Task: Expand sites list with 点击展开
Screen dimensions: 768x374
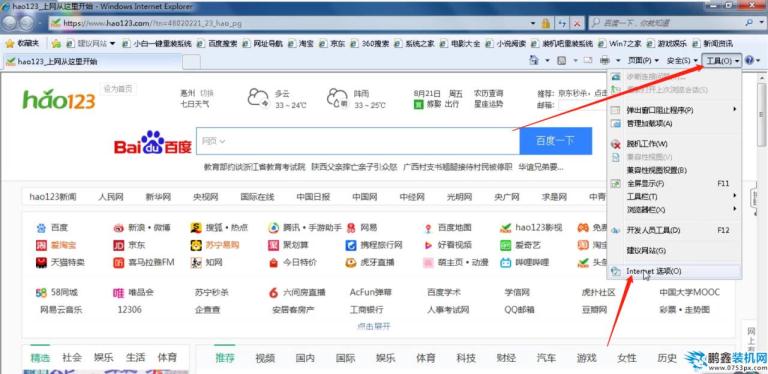Action: [374, 326]
